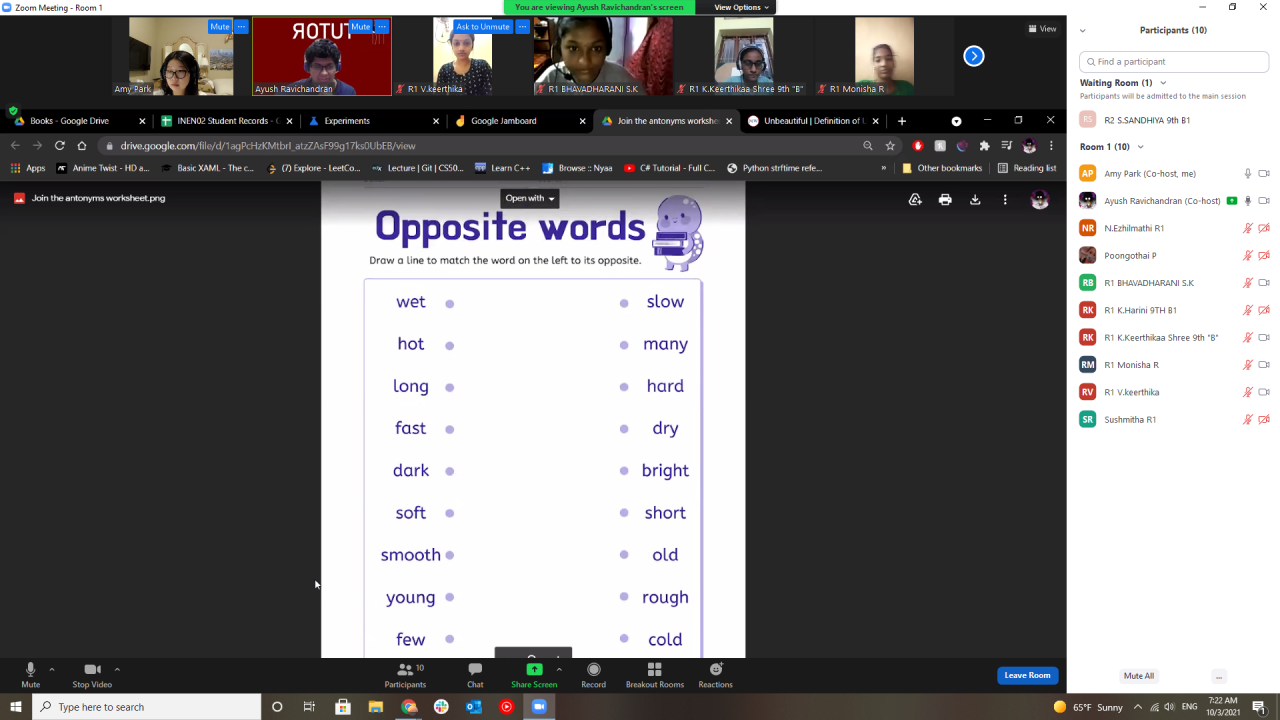The width and height of the screenshot is (1280, 720).
Task: Unmute Sushmitha R1 in participants list
Action: pyautogui.click(x=1248, y=419)
